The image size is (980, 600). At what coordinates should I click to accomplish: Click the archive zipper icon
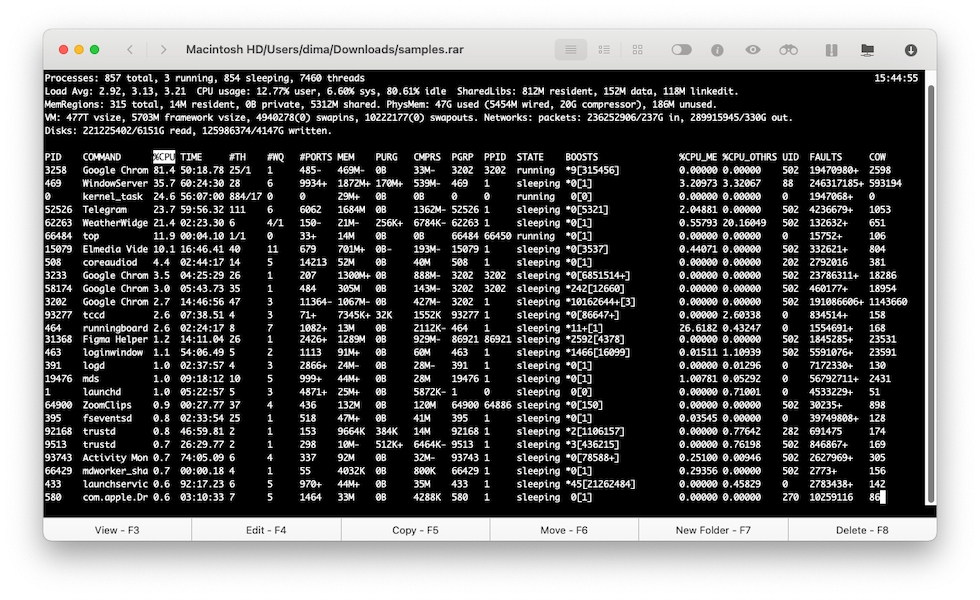point(831,49)
